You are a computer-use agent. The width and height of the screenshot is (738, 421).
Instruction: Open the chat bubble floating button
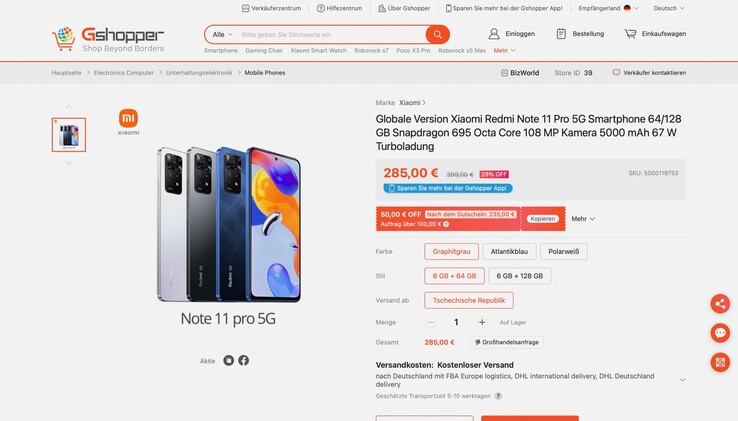(720, 333)
